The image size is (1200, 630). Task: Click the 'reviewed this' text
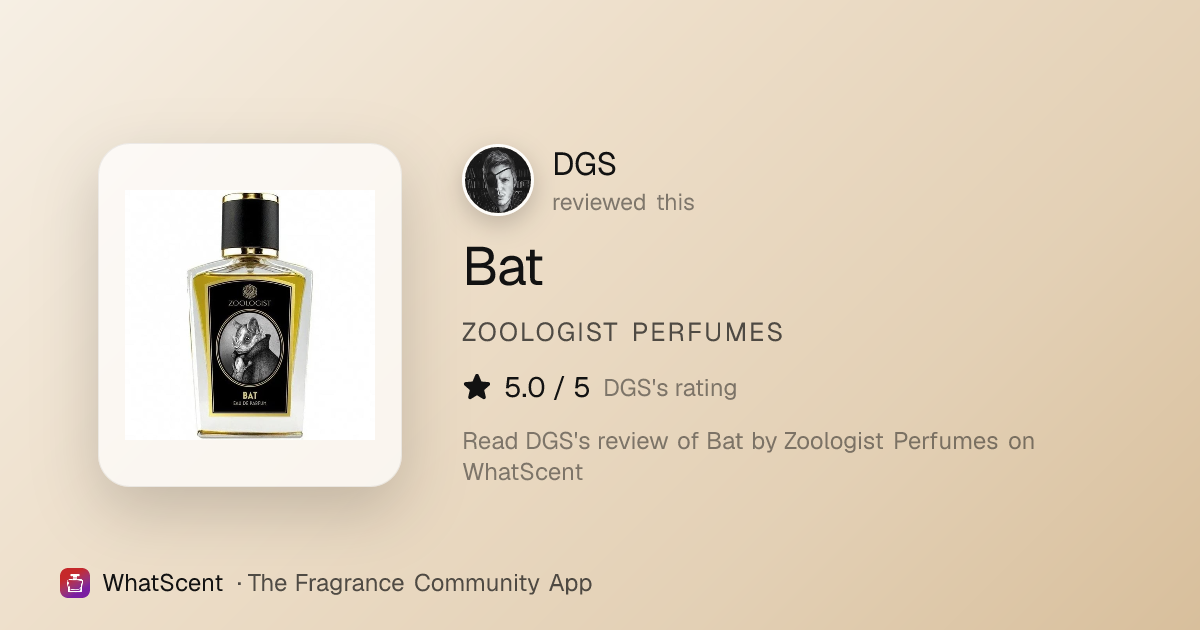pos(623,202)
